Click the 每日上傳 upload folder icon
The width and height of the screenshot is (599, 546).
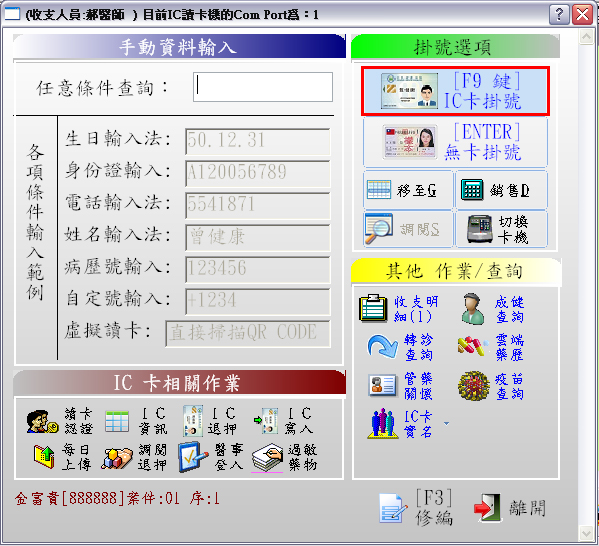44,457
